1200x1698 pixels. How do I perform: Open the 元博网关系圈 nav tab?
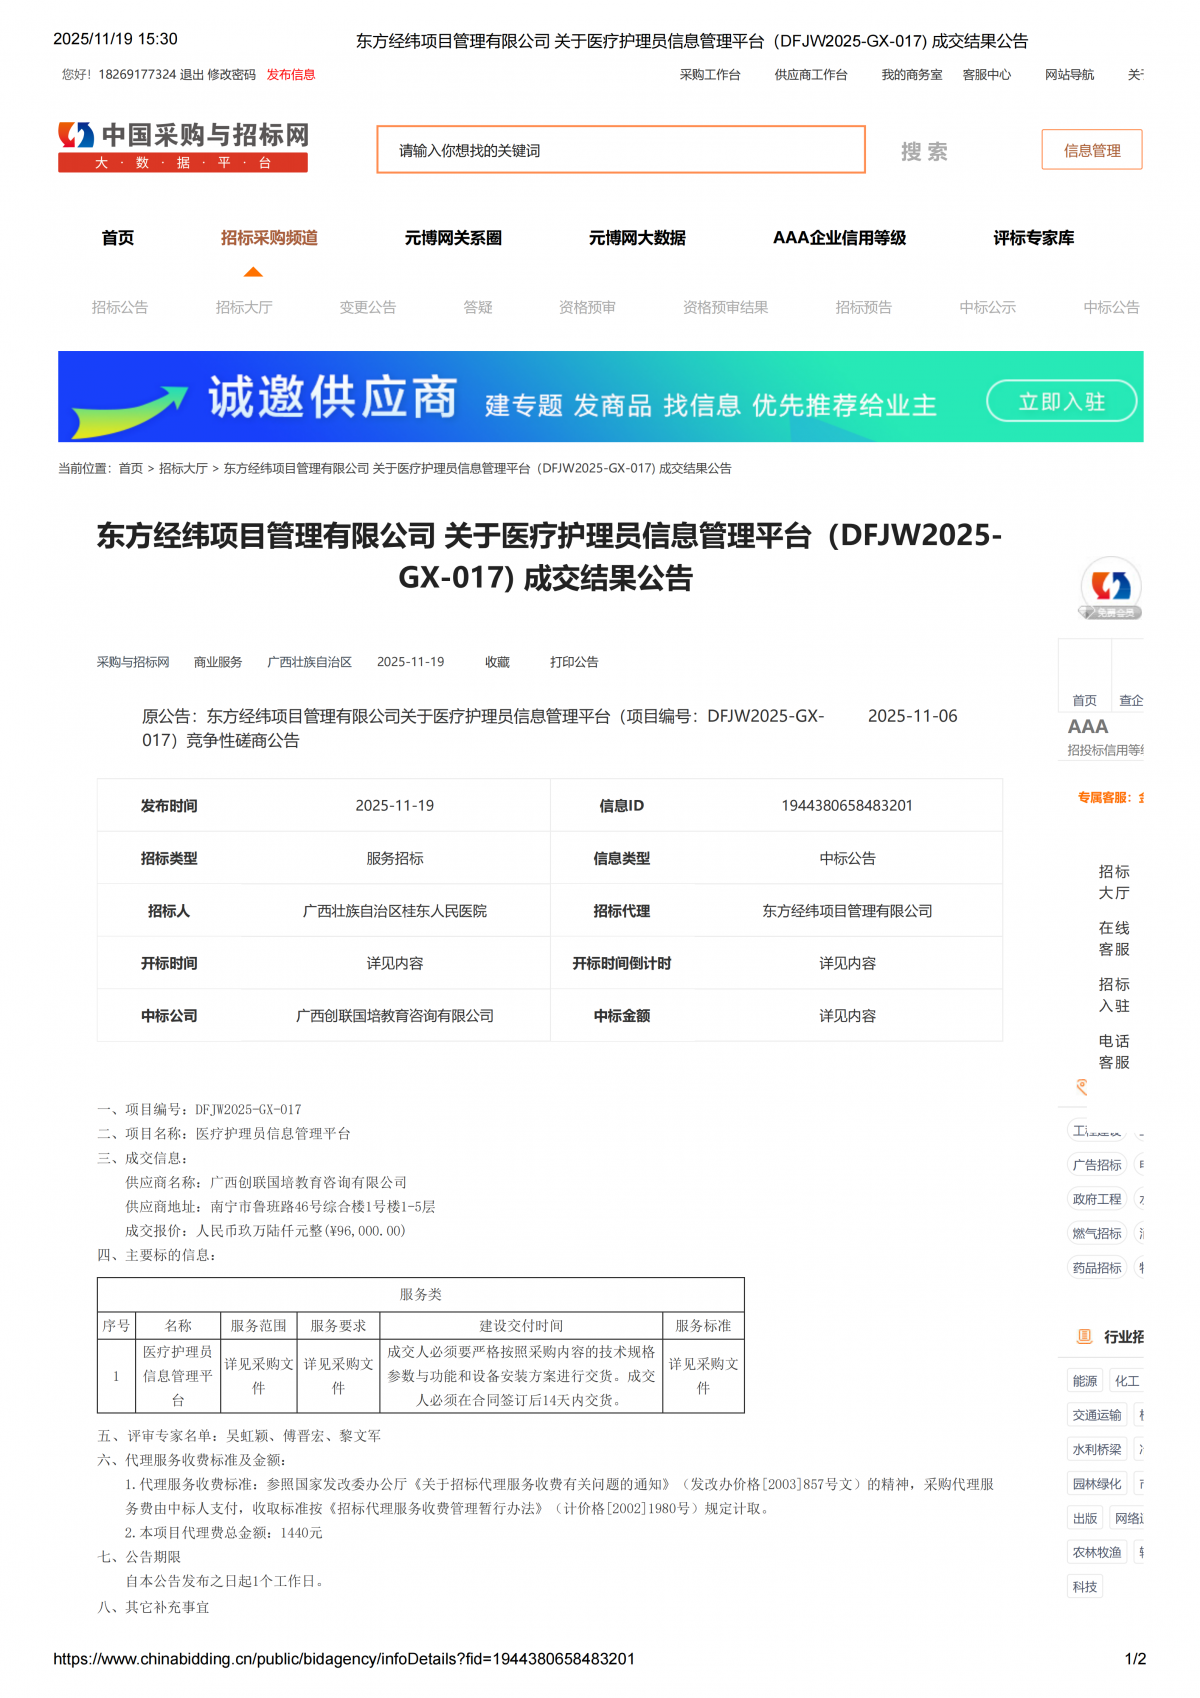pyautogui.click(x=454, y=238)
